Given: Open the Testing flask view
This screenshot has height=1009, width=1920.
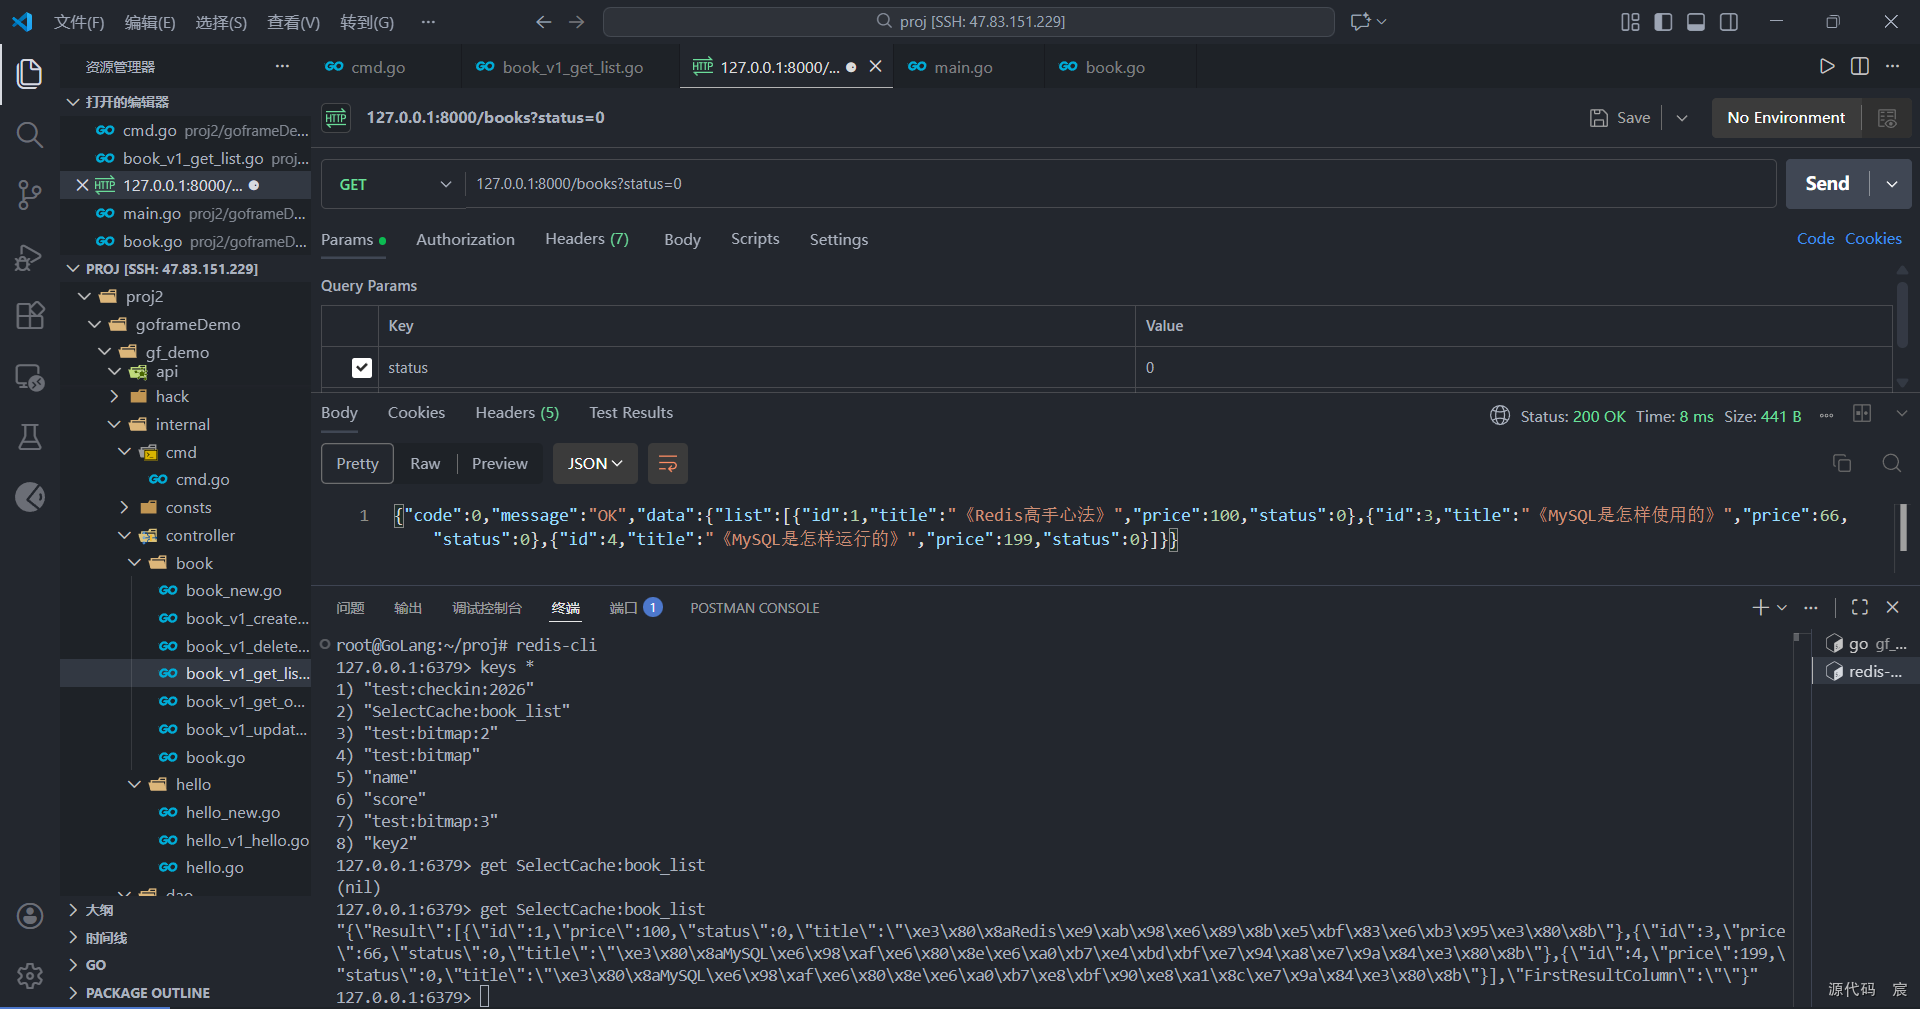Looking at the screenshot, I should click(x=30, y=437).
